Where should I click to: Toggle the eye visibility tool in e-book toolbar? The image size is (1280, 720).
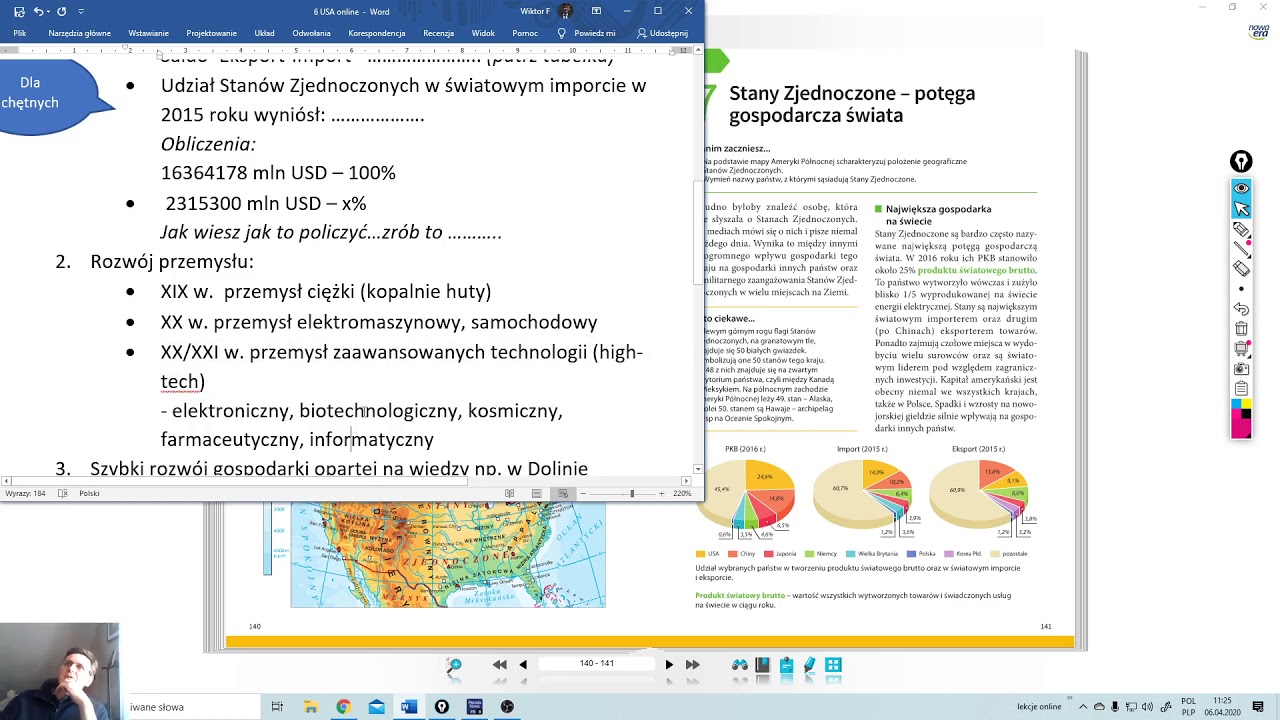click(1241, 188)
